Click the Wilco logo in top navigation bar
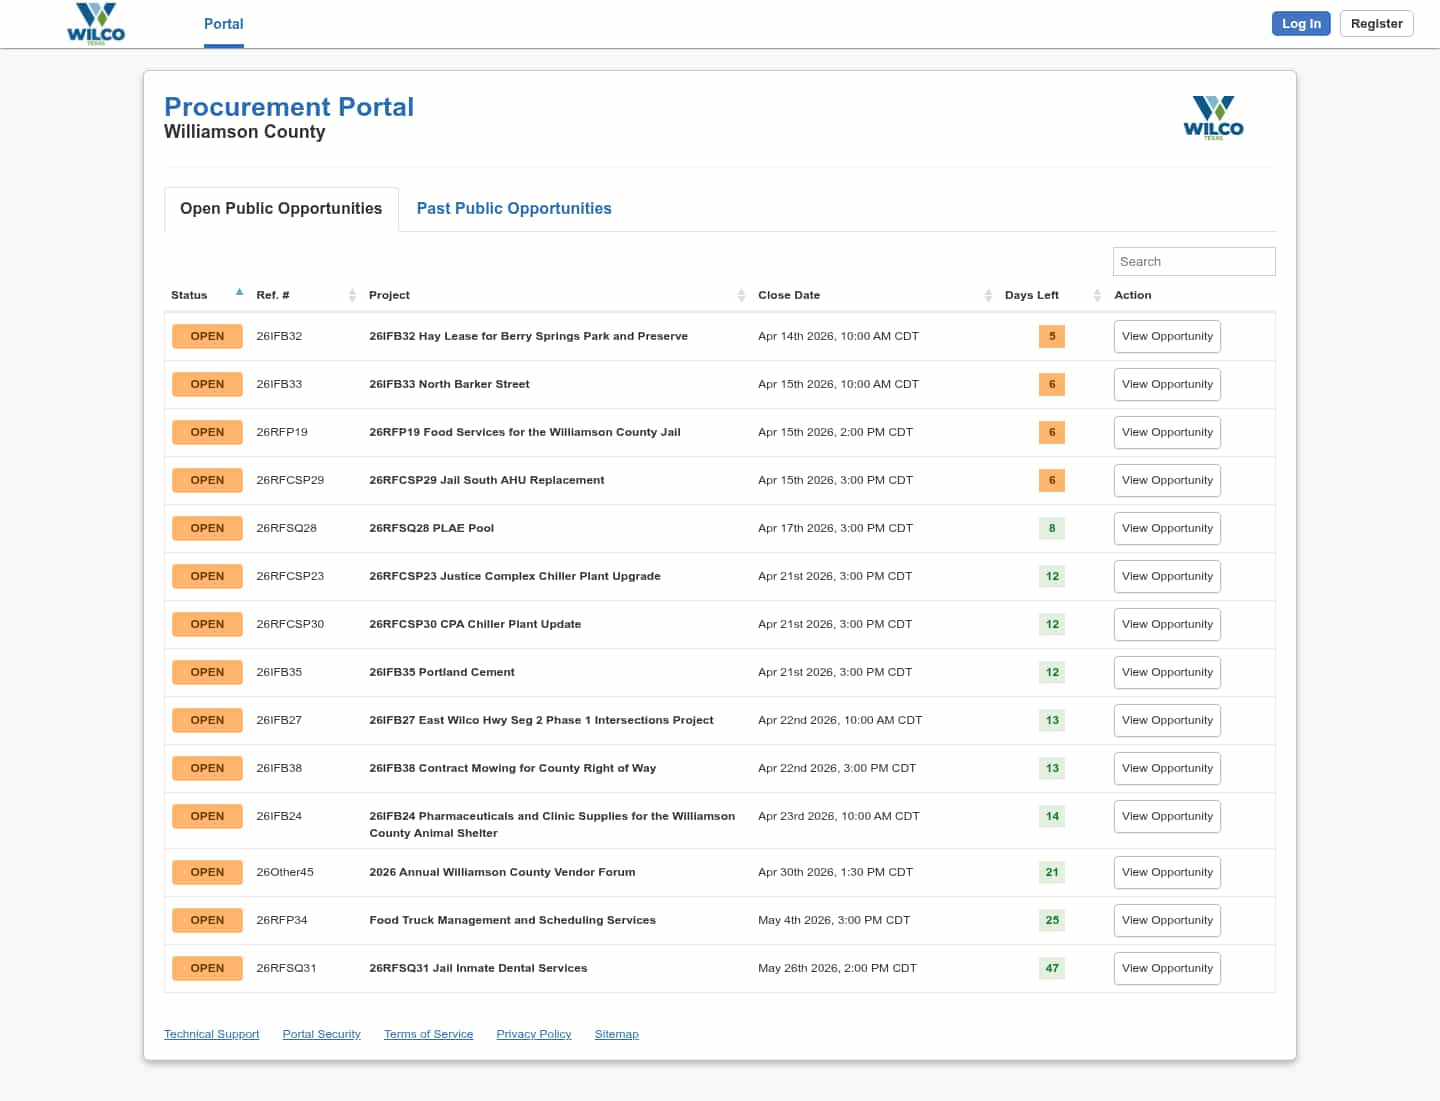This screenshot has height=1101, width=1440. pos(96,24)
